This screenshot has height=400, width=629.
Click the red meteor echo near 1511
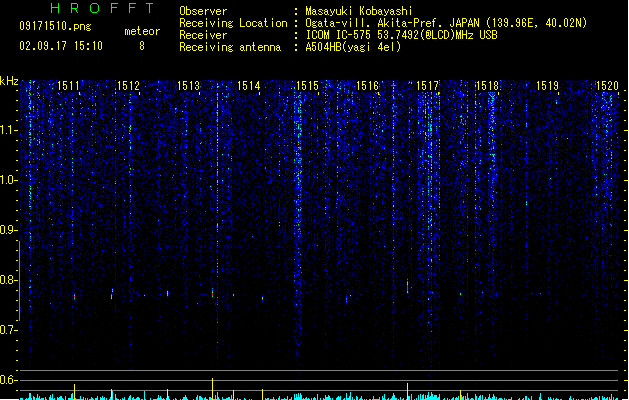74,297
